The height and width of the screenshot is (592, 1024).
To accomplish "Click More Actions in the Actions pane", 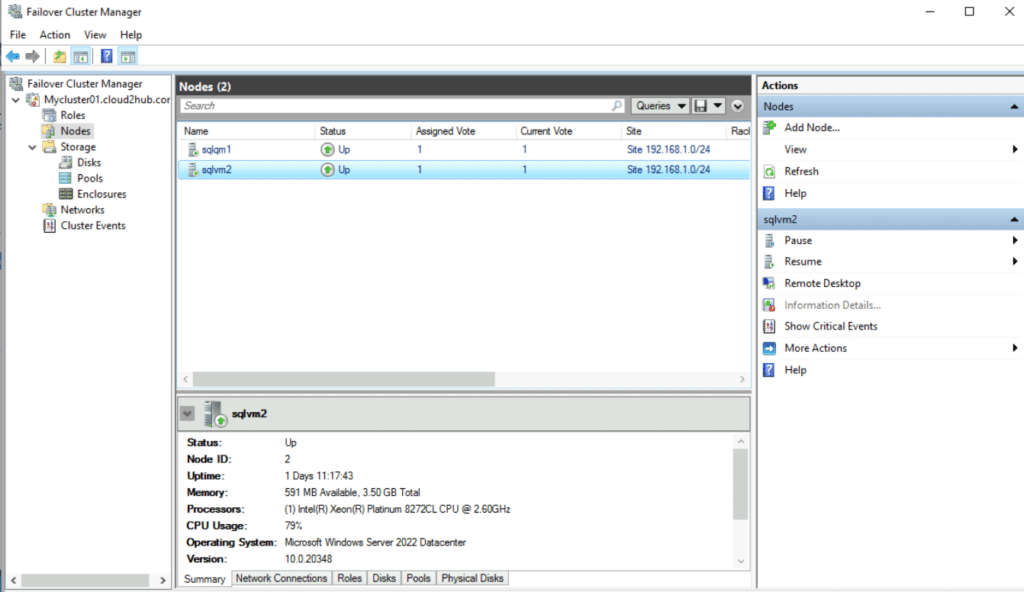I will tap(815, 348).
